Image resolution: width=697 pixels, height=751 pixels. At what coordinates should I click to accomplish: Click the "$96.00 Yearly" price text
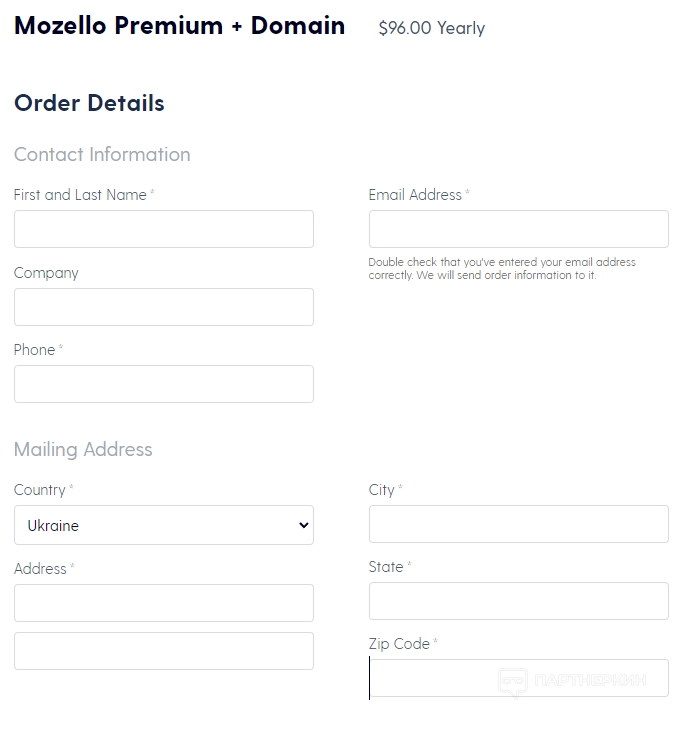(x=431, y=28)
